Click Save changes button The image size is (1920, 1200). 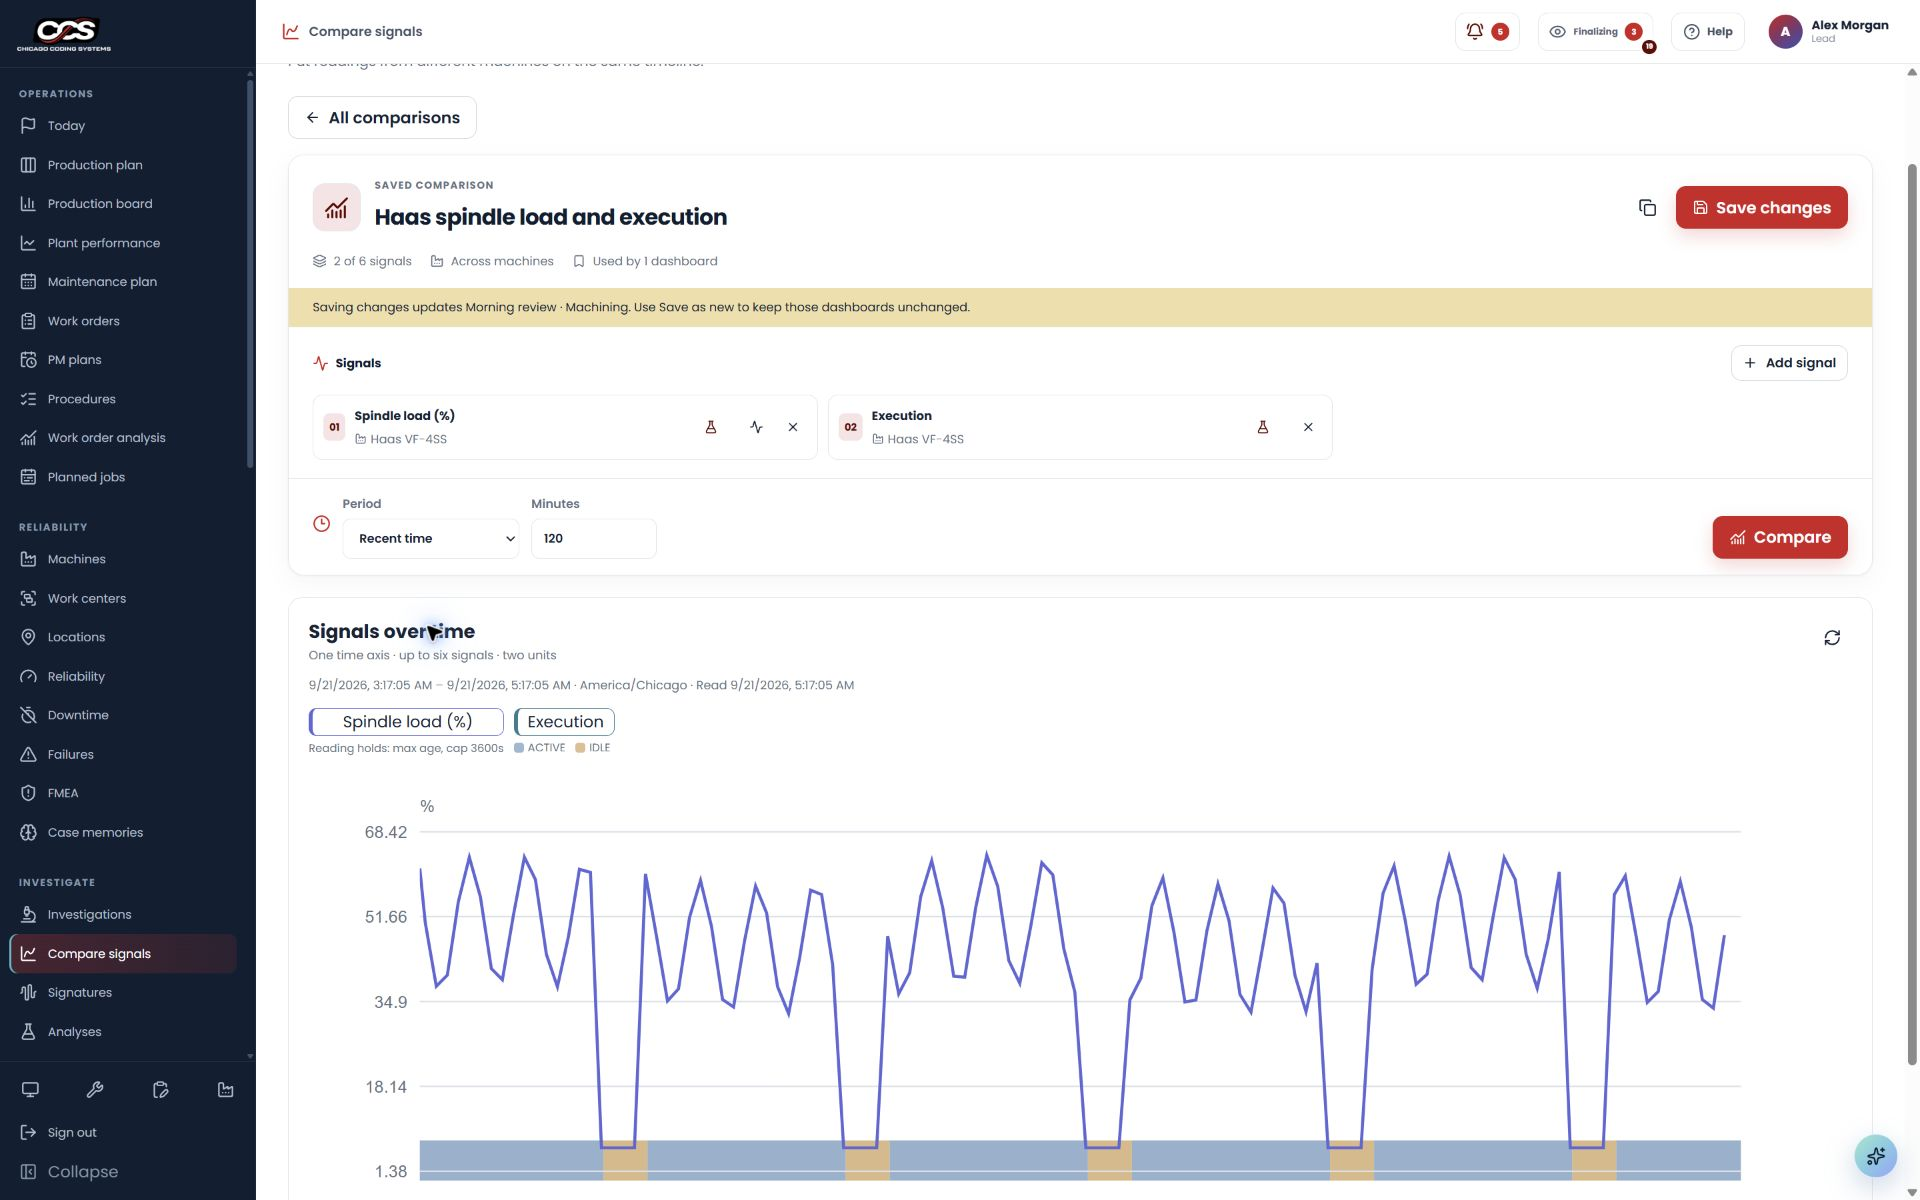pyautogui.click(x=1761, y=208)
